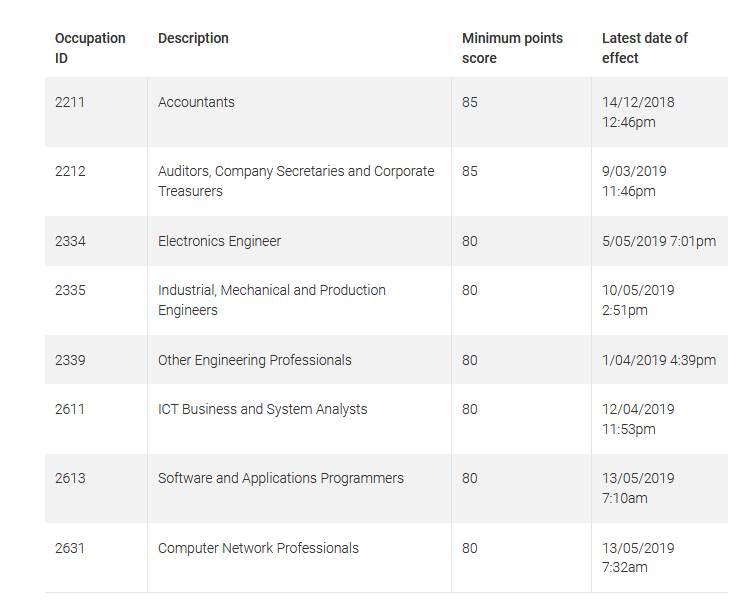Viewport: 749px width, 603px height.
Task: Click the date 1/04/2019 4:39pm
Action: click(x=658, y=360)
